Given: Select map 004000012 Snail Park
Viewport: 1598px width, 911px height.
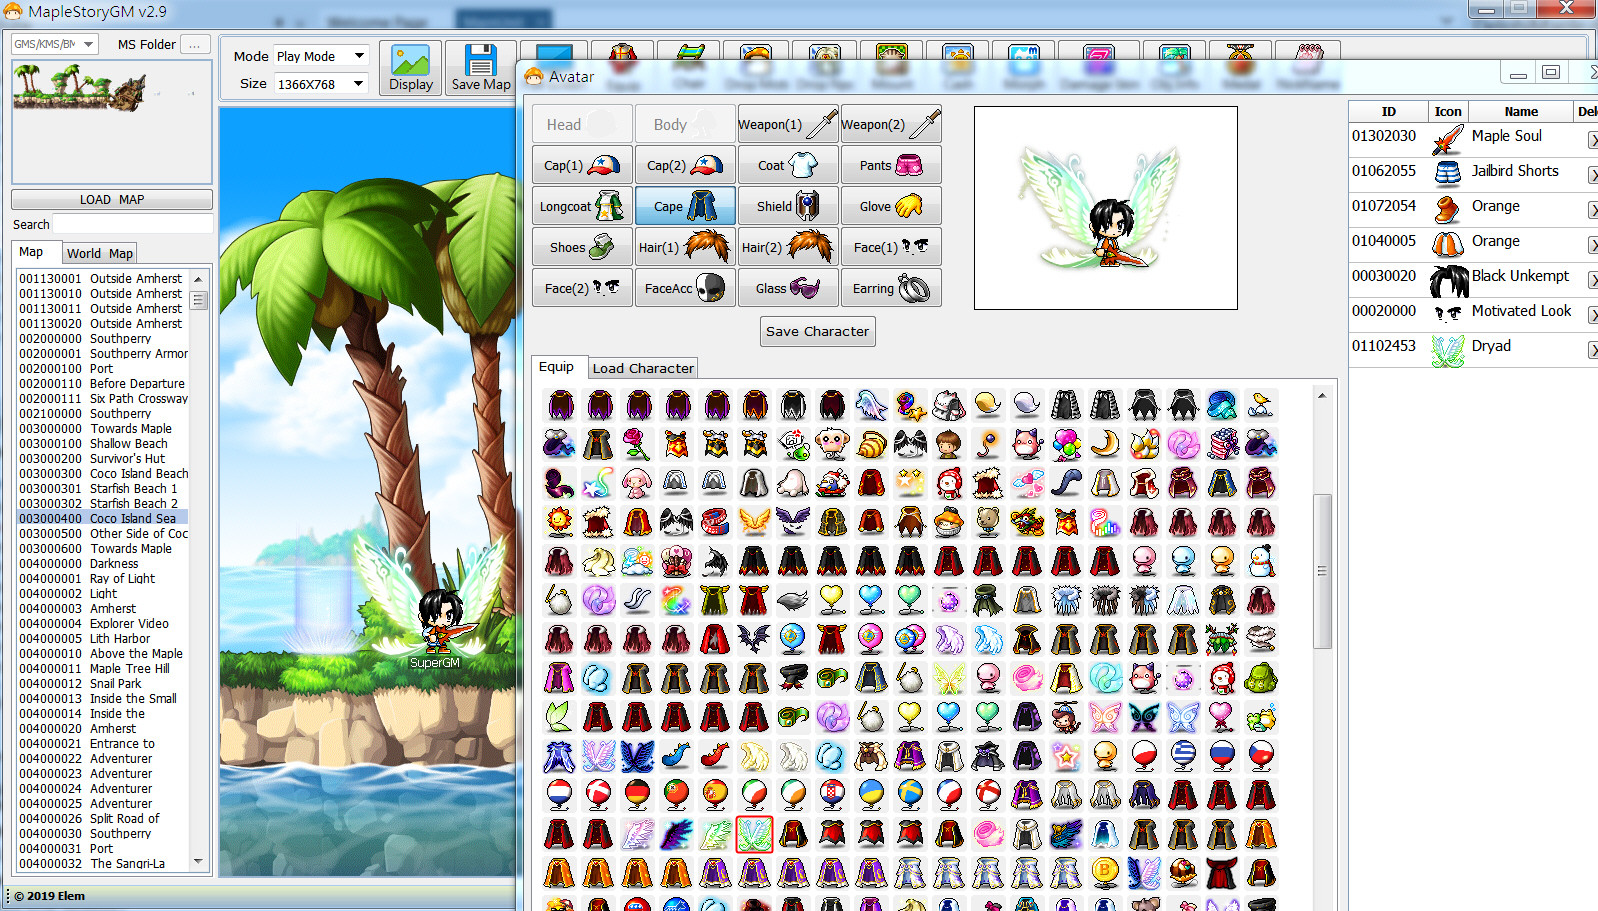Looking at the screenshot, I should point(103,683).
